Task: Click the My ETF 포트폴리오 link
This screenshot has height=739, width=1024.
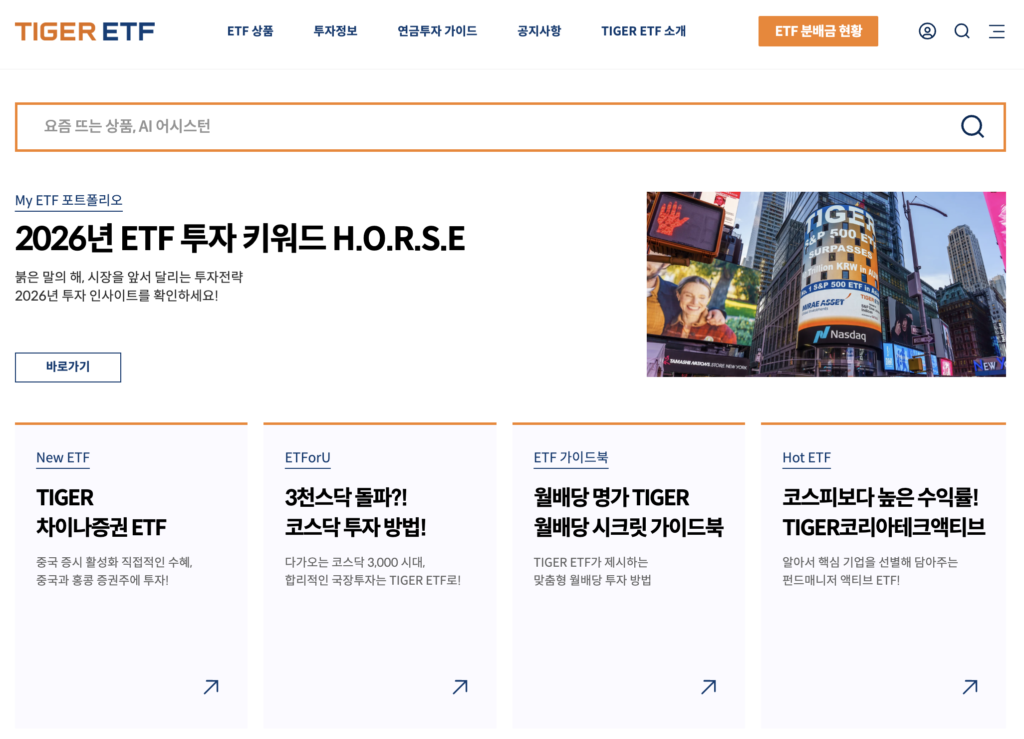Action: [x=68, y=200]
